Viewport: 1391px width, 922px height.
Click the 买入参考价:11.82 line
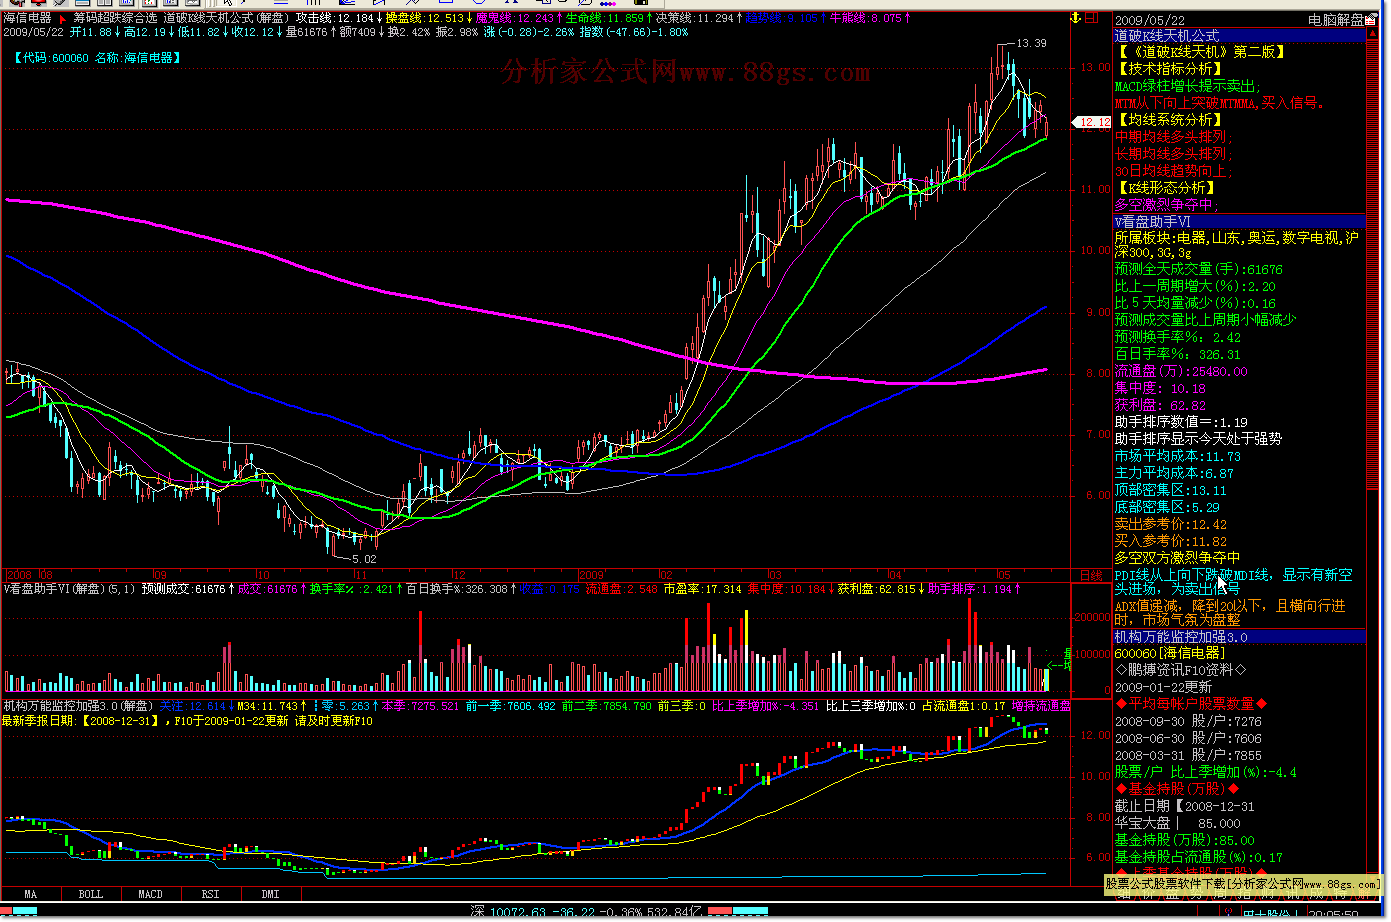click(1171, 541)
